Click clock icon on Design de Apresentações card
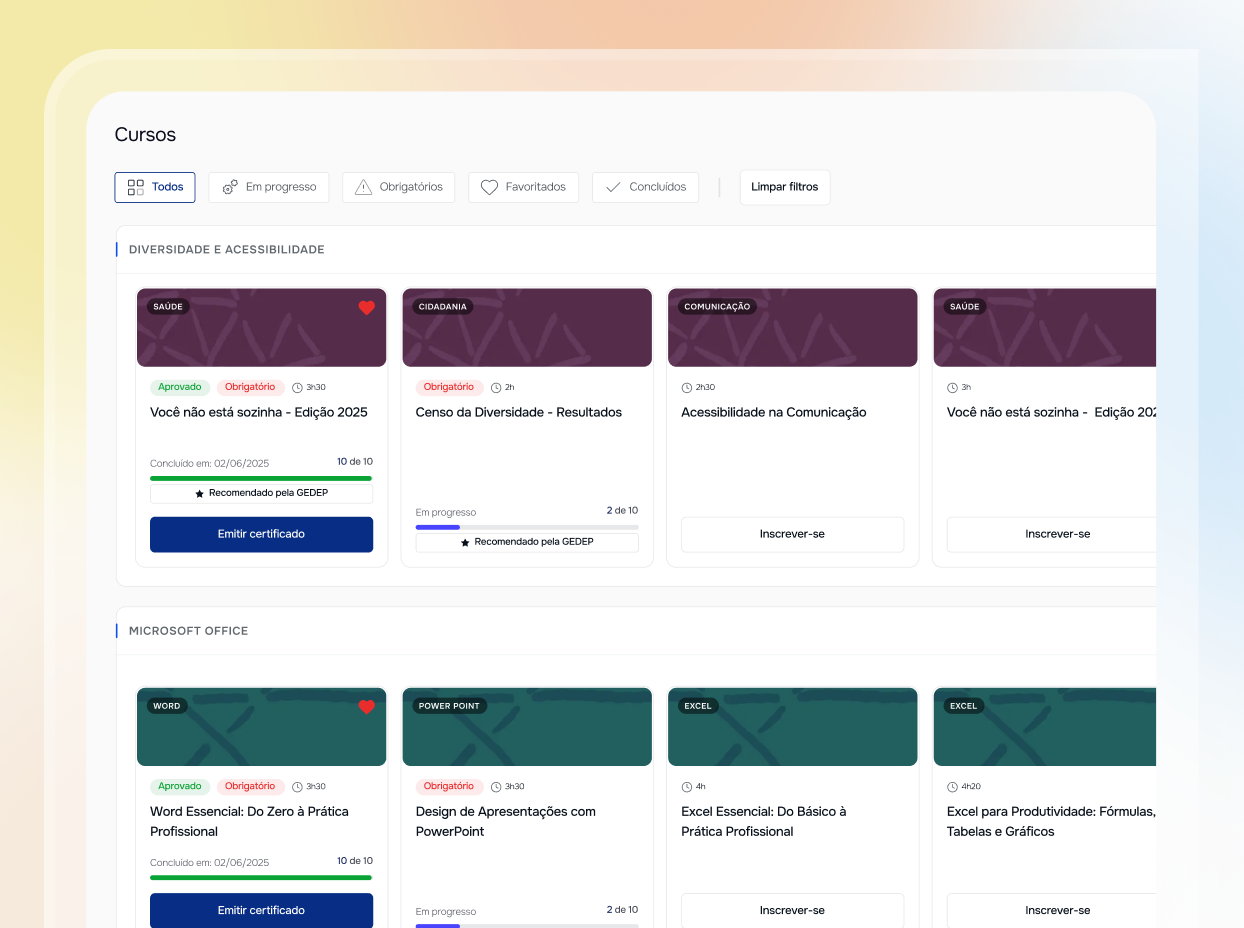The image size is (1244, 928). coord(496,786)
